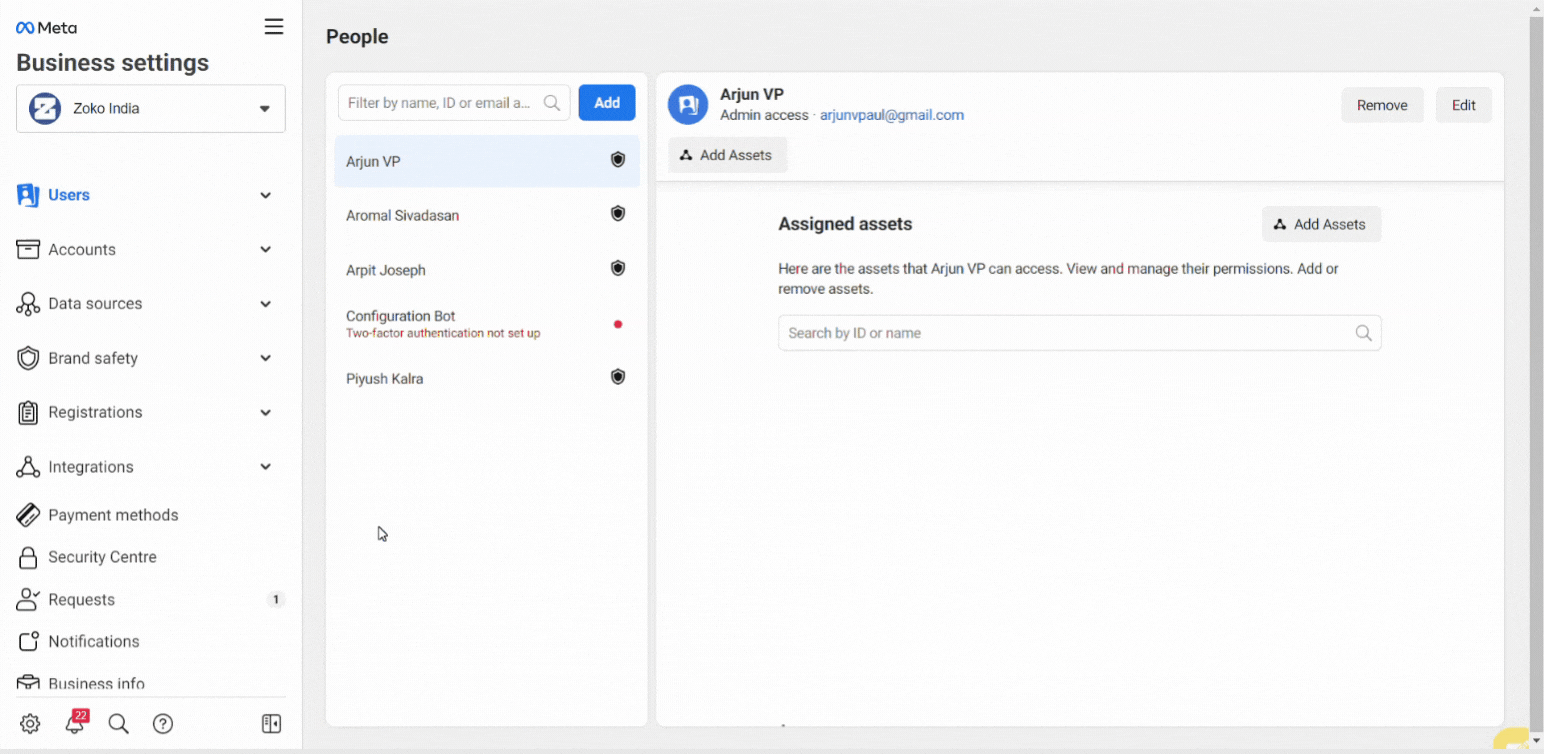
Task: Click Add Assets under Arjun VP header
Action: pyautogui.click(x=727, y=155)
